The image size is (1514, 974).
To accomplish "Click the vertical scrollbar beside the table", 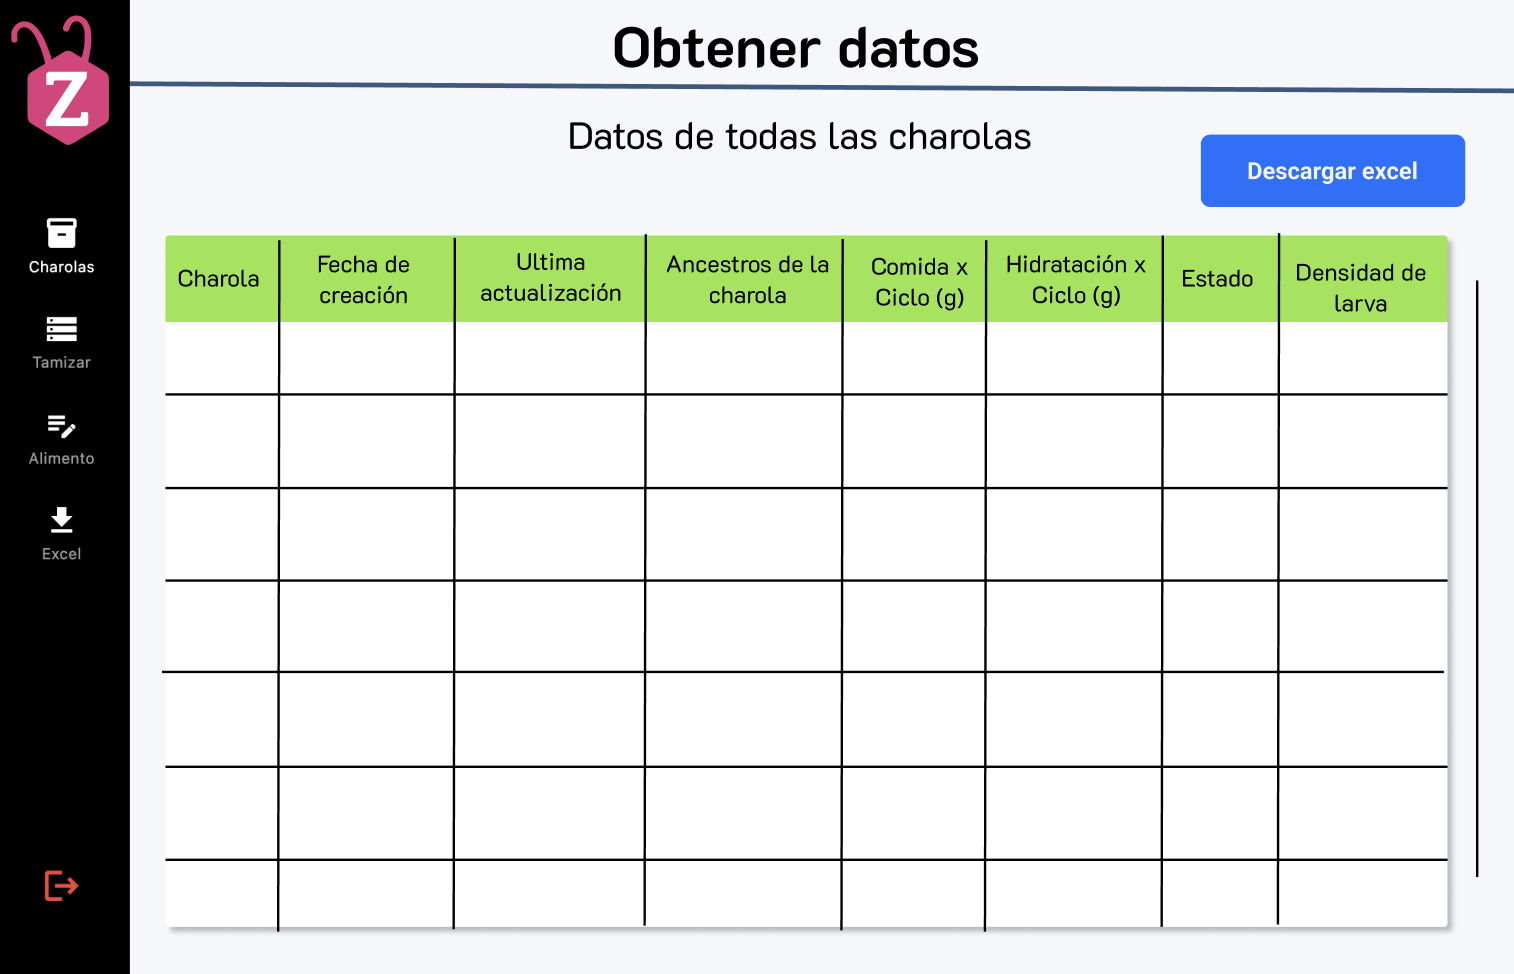I will click(x=1477, y=578).
